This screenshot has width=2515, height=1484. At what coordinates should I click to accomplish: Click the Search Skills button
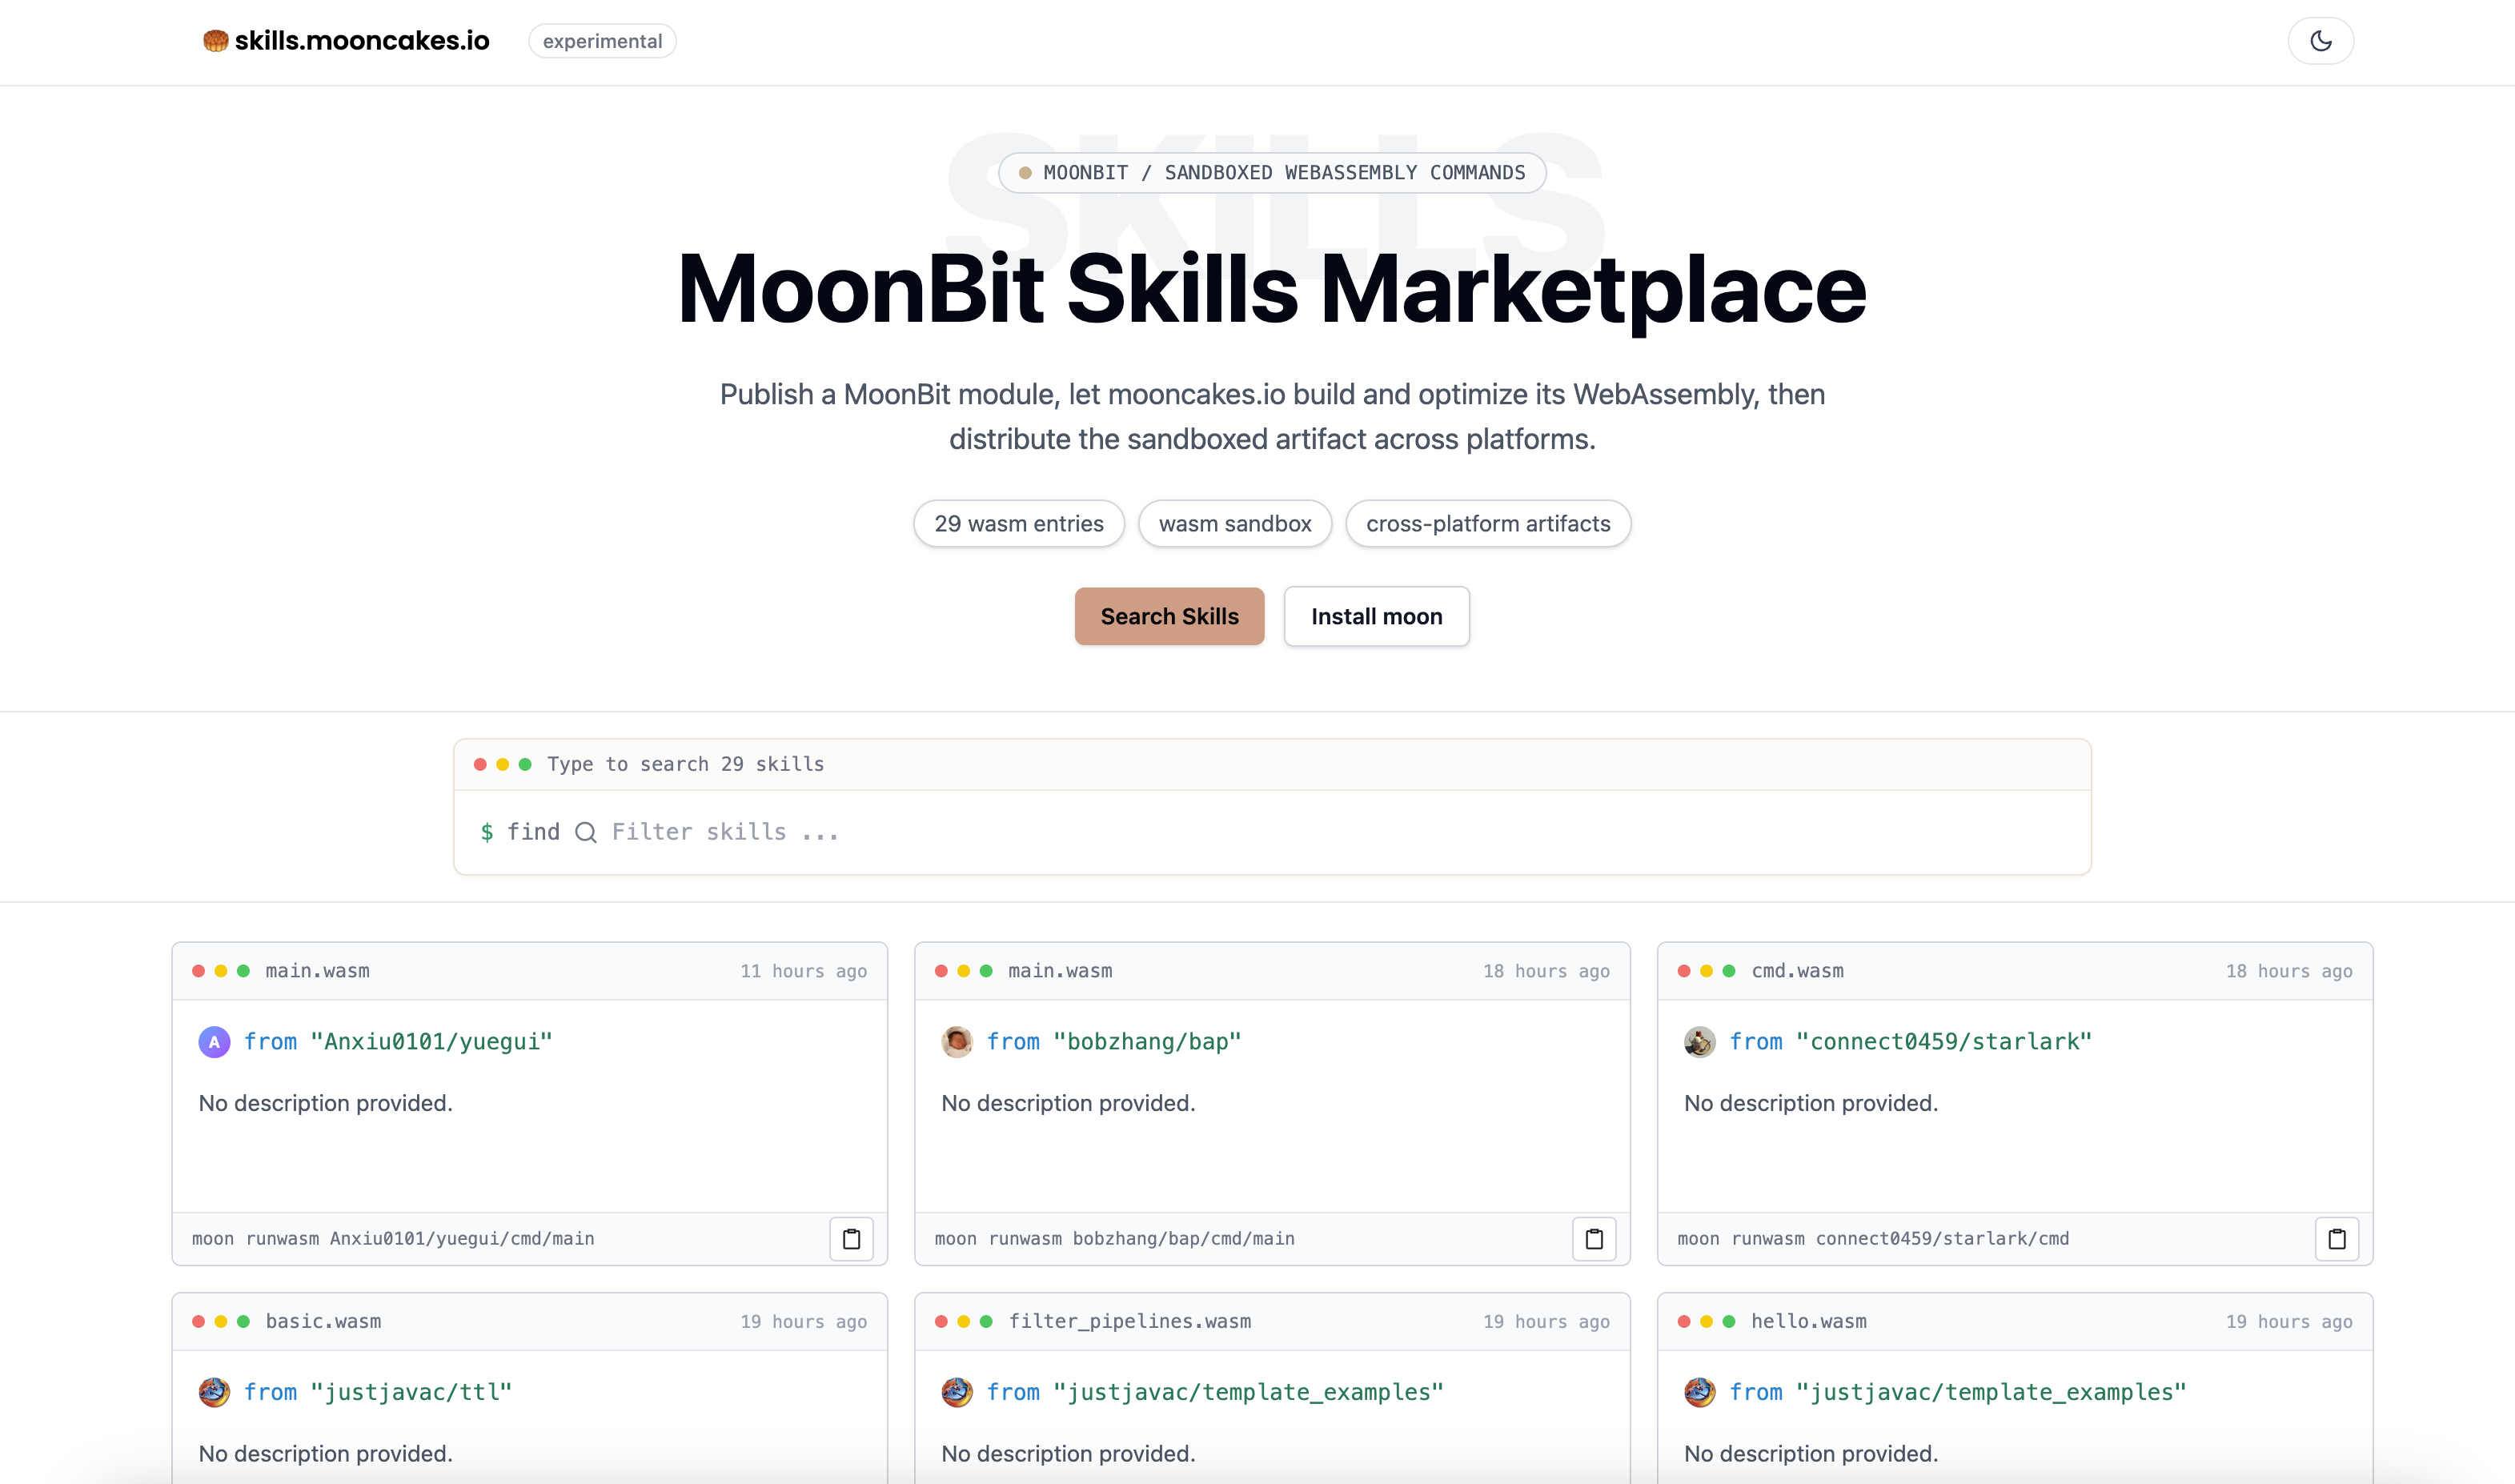pos(1169,616)
